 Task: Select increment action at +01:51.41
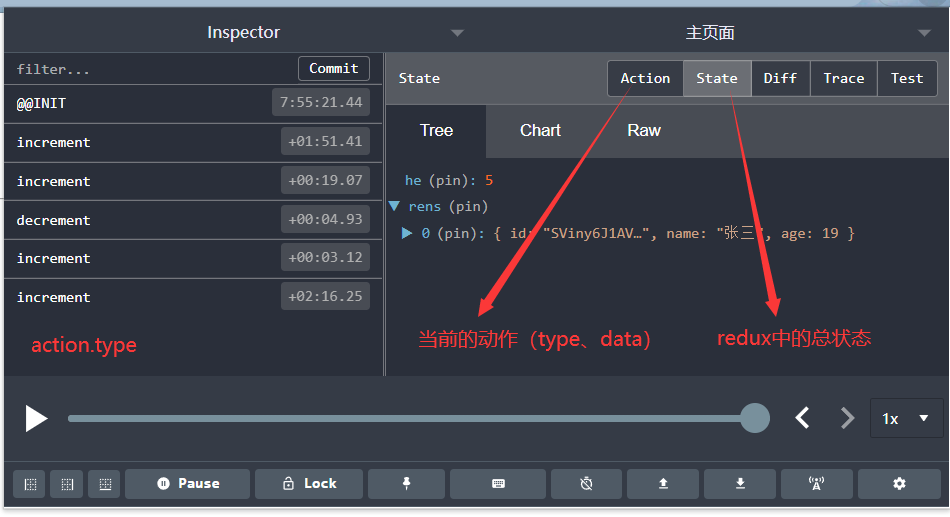click(193, 142)
